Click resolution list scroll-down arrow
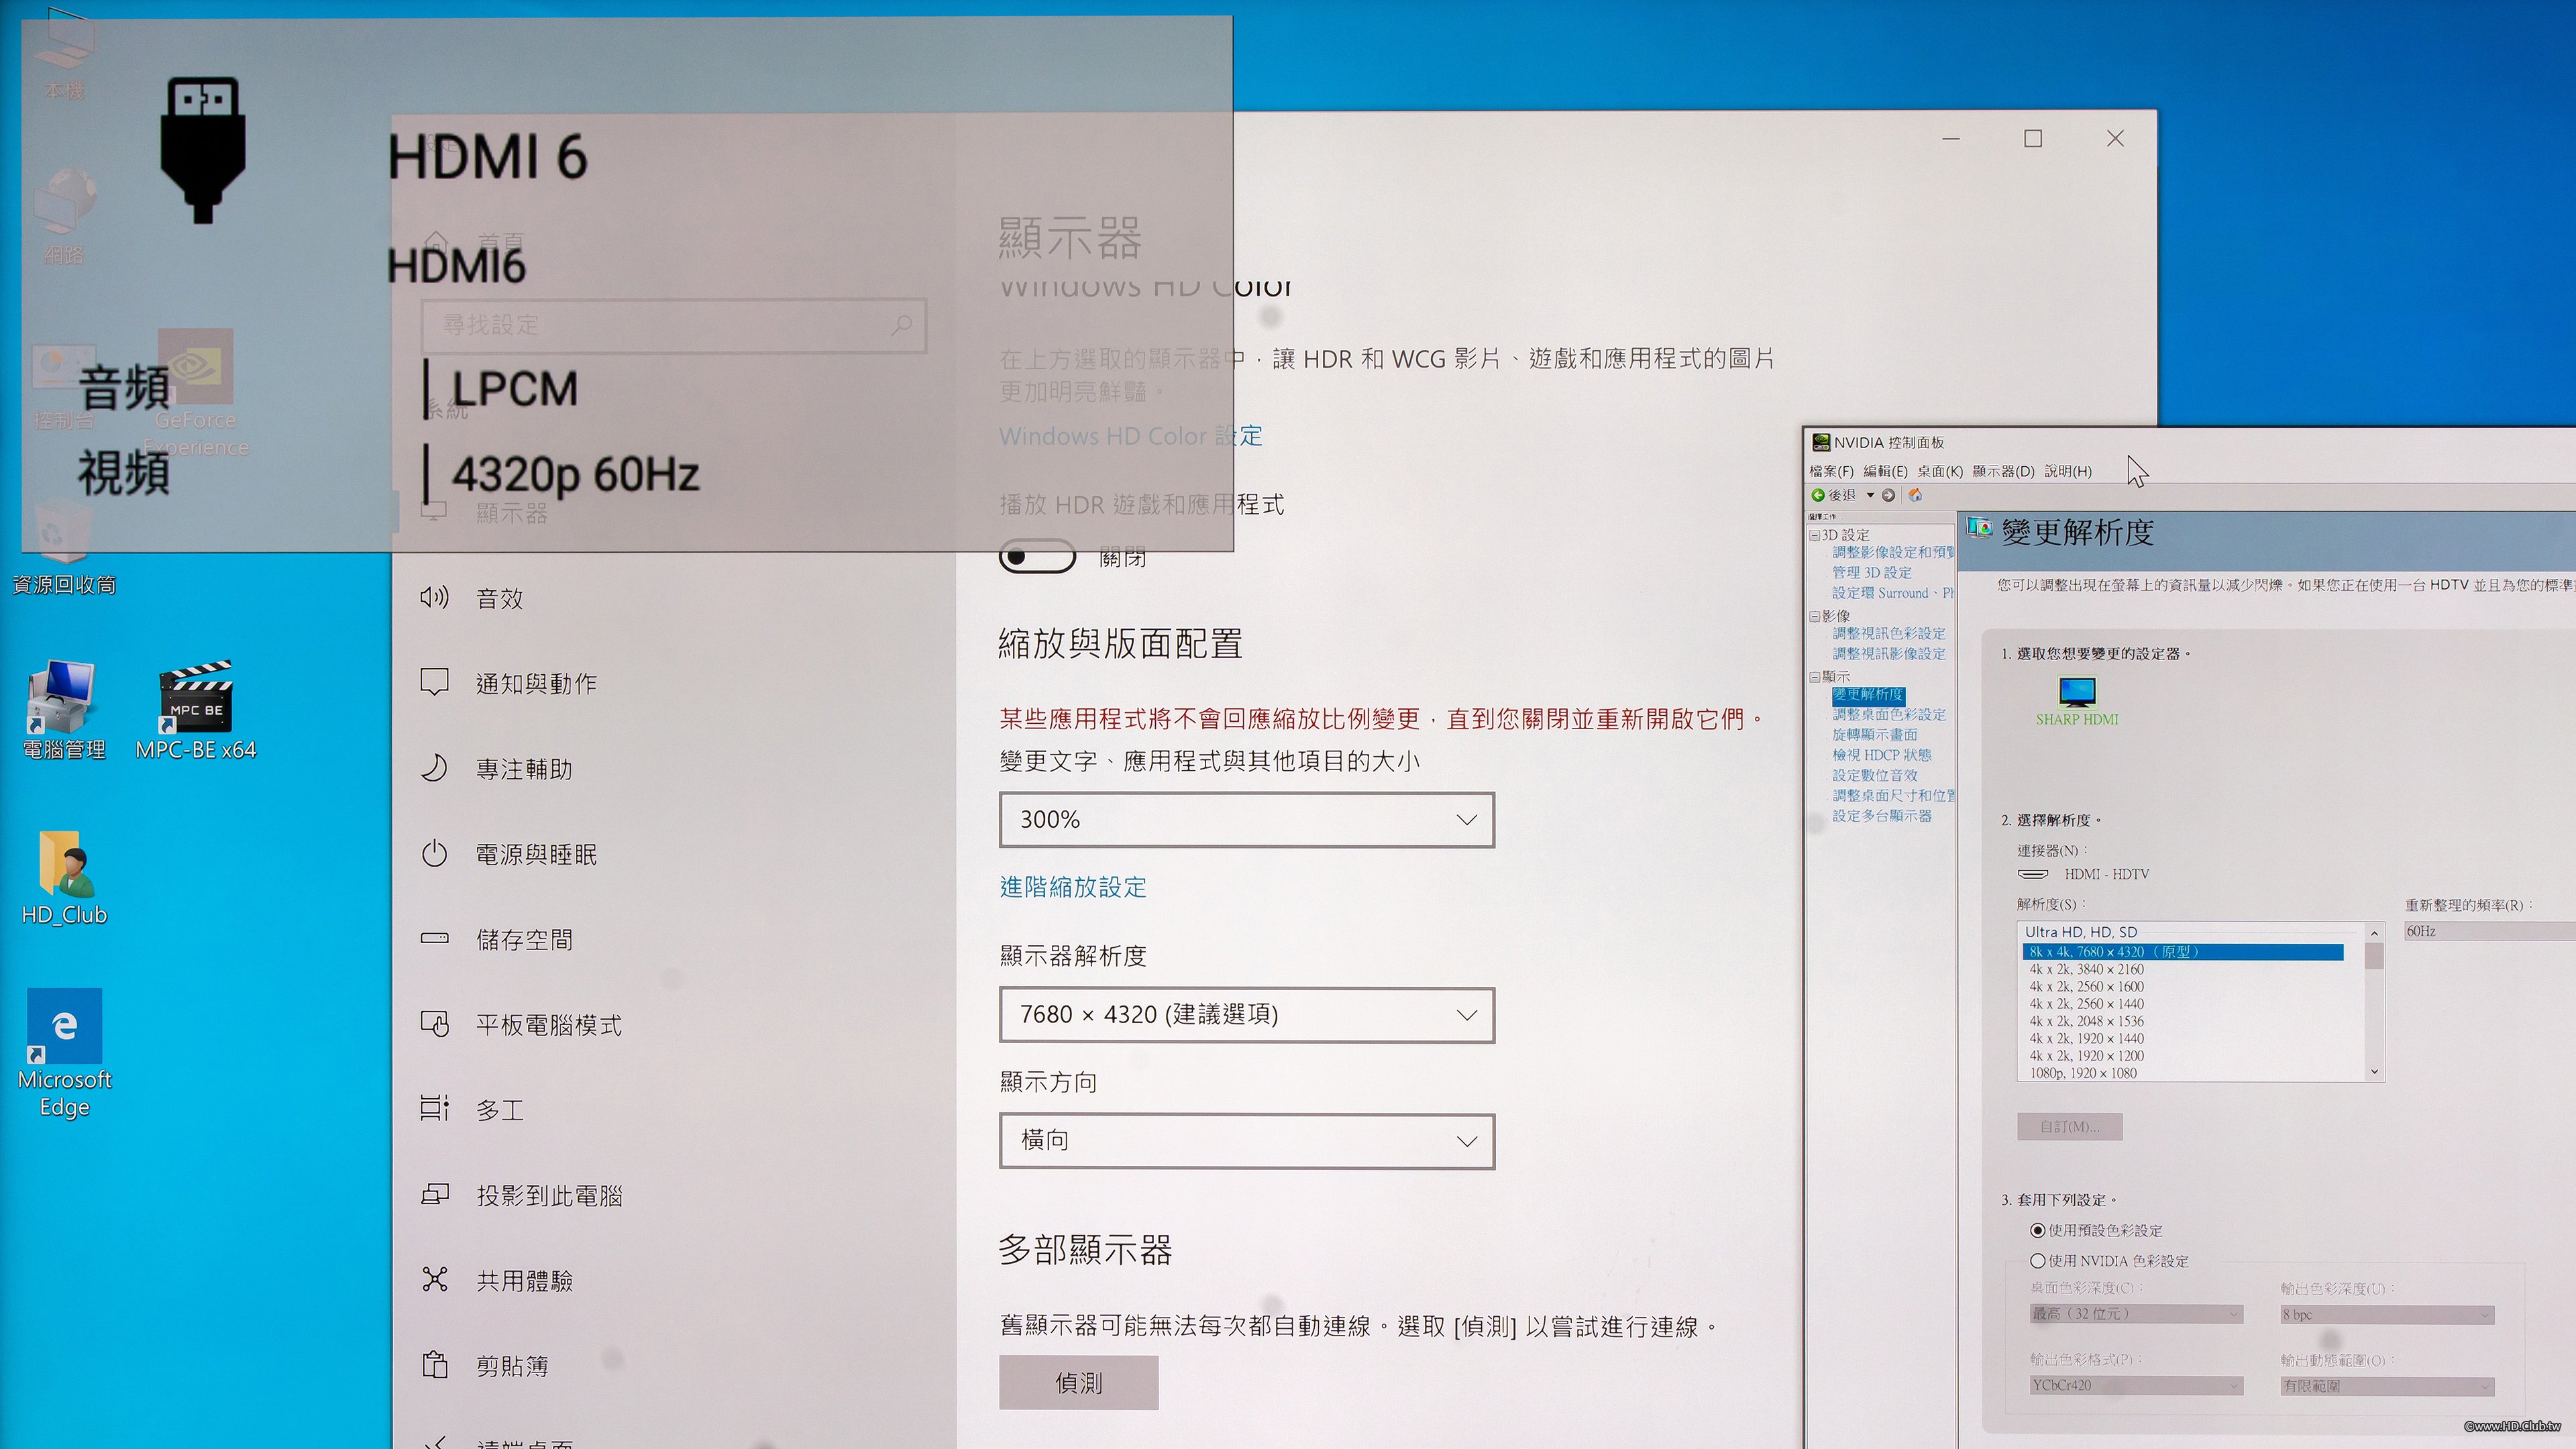The image size is (2576, 1449). [x=2374, y=1072]
